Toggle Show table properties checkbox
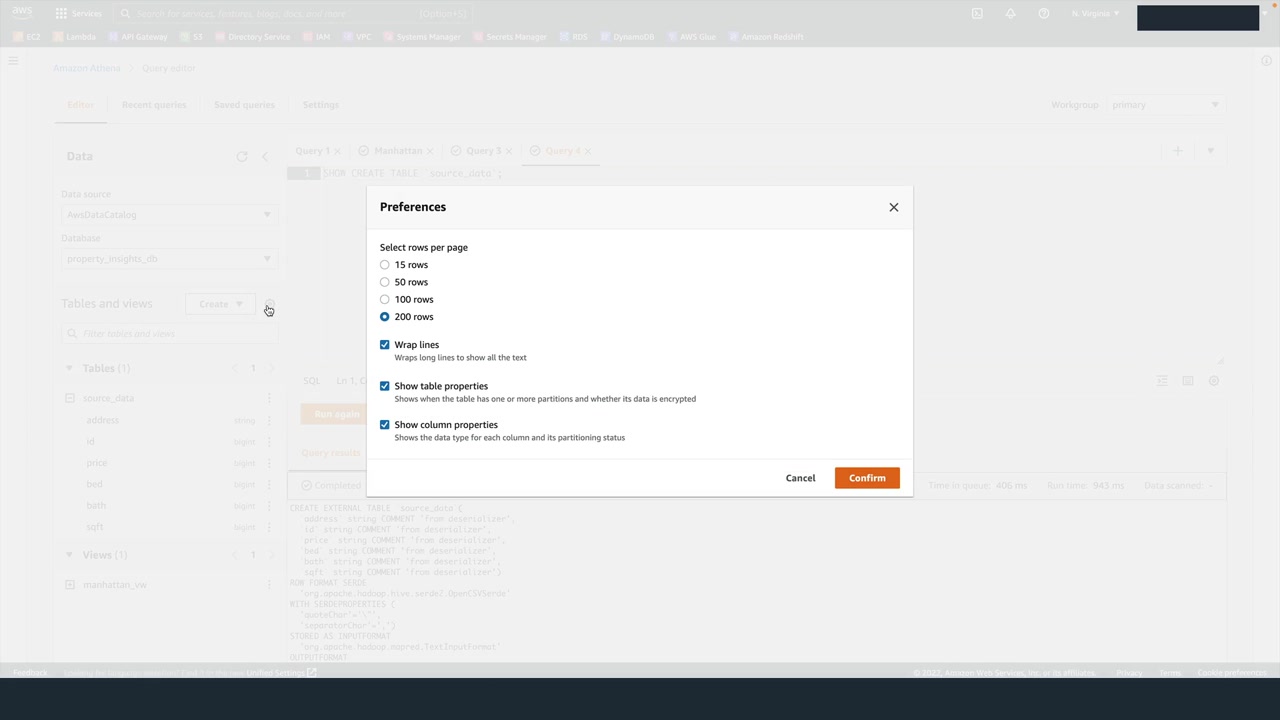This screenshot has height=720, width=1280. point(385,385)
